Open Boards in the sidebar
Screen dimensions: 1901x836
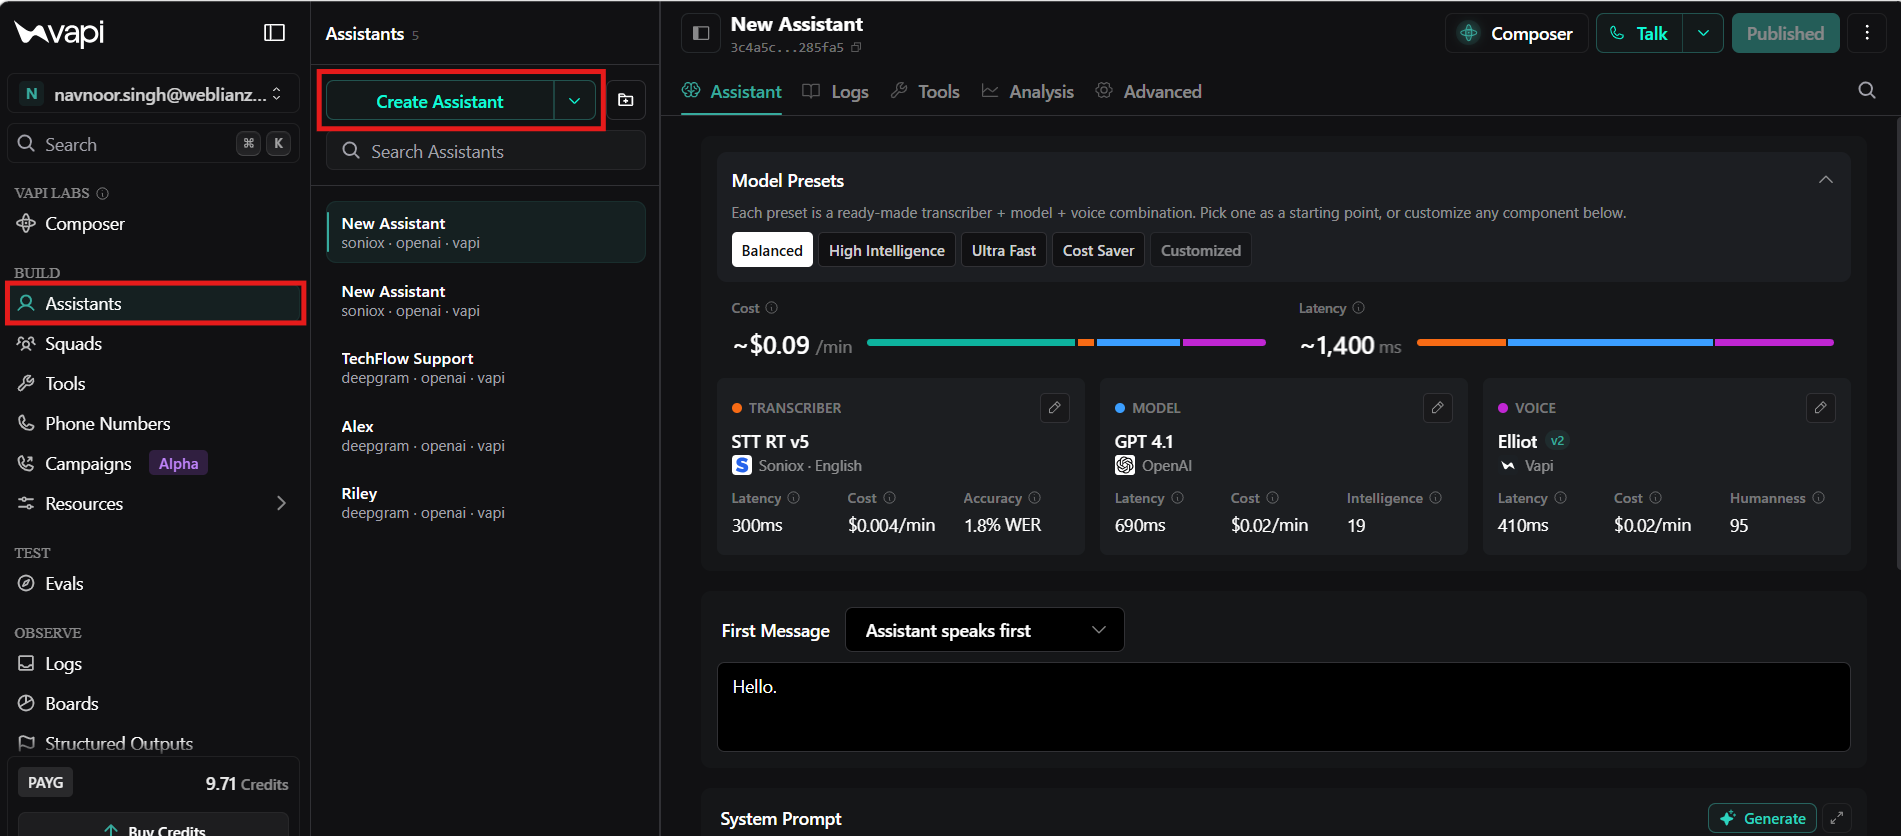click(x=153, y=703)
